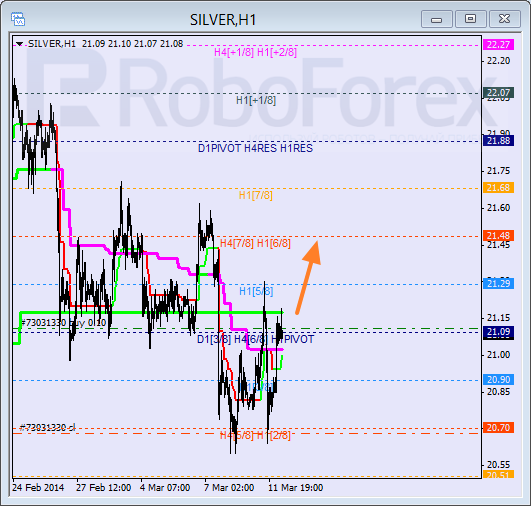Click the orange upward arrow on chart

[308, 277]
